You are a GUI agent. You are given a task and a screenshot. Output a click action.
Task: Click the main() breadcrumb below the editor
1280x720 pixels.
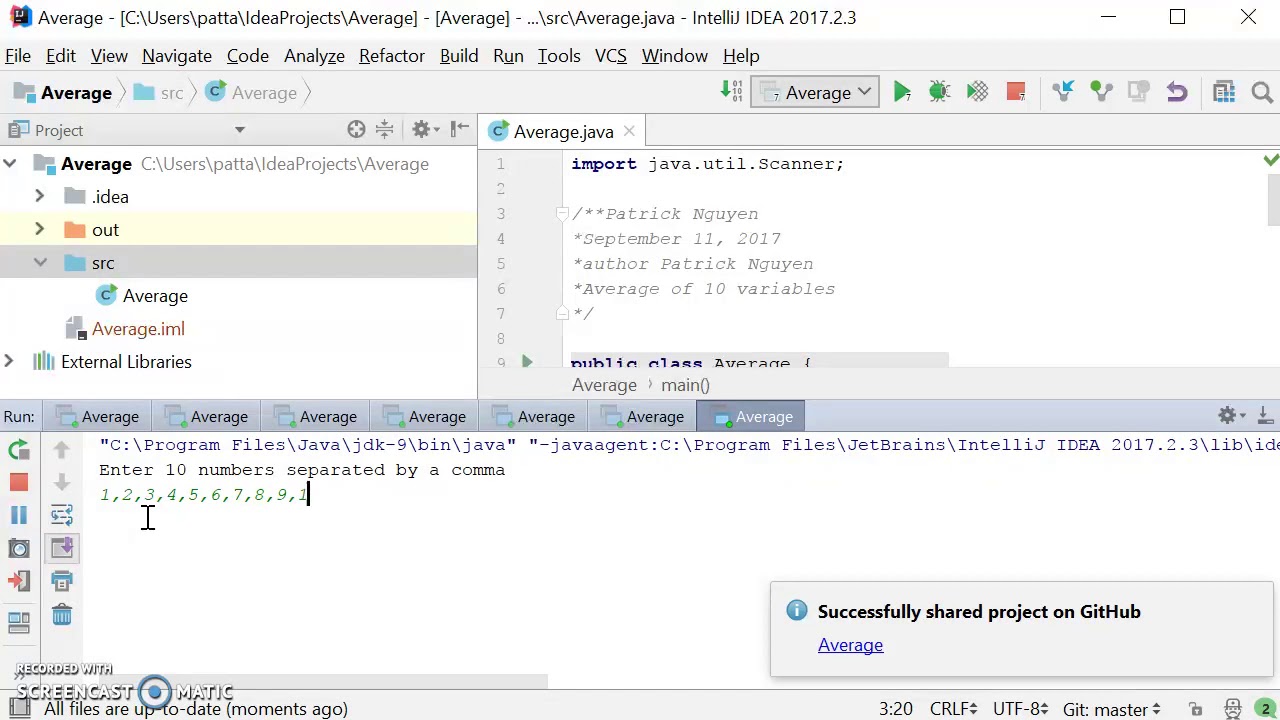point(685,385)
